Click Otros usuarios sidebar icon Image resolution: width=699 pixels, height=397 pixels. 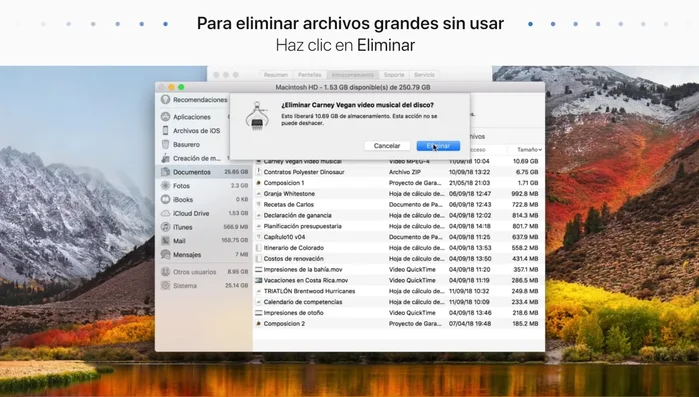point(165,272)
